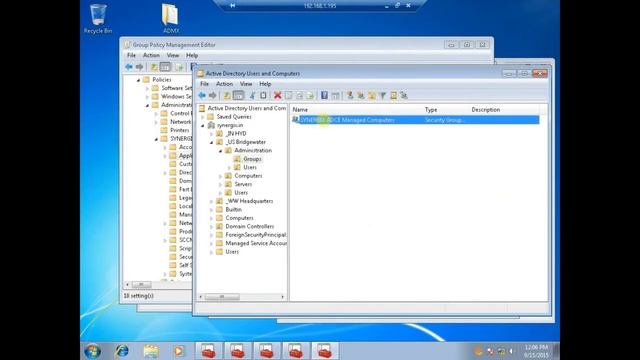
Task: Expand the Saved Queries node
Action: [203, 117]
